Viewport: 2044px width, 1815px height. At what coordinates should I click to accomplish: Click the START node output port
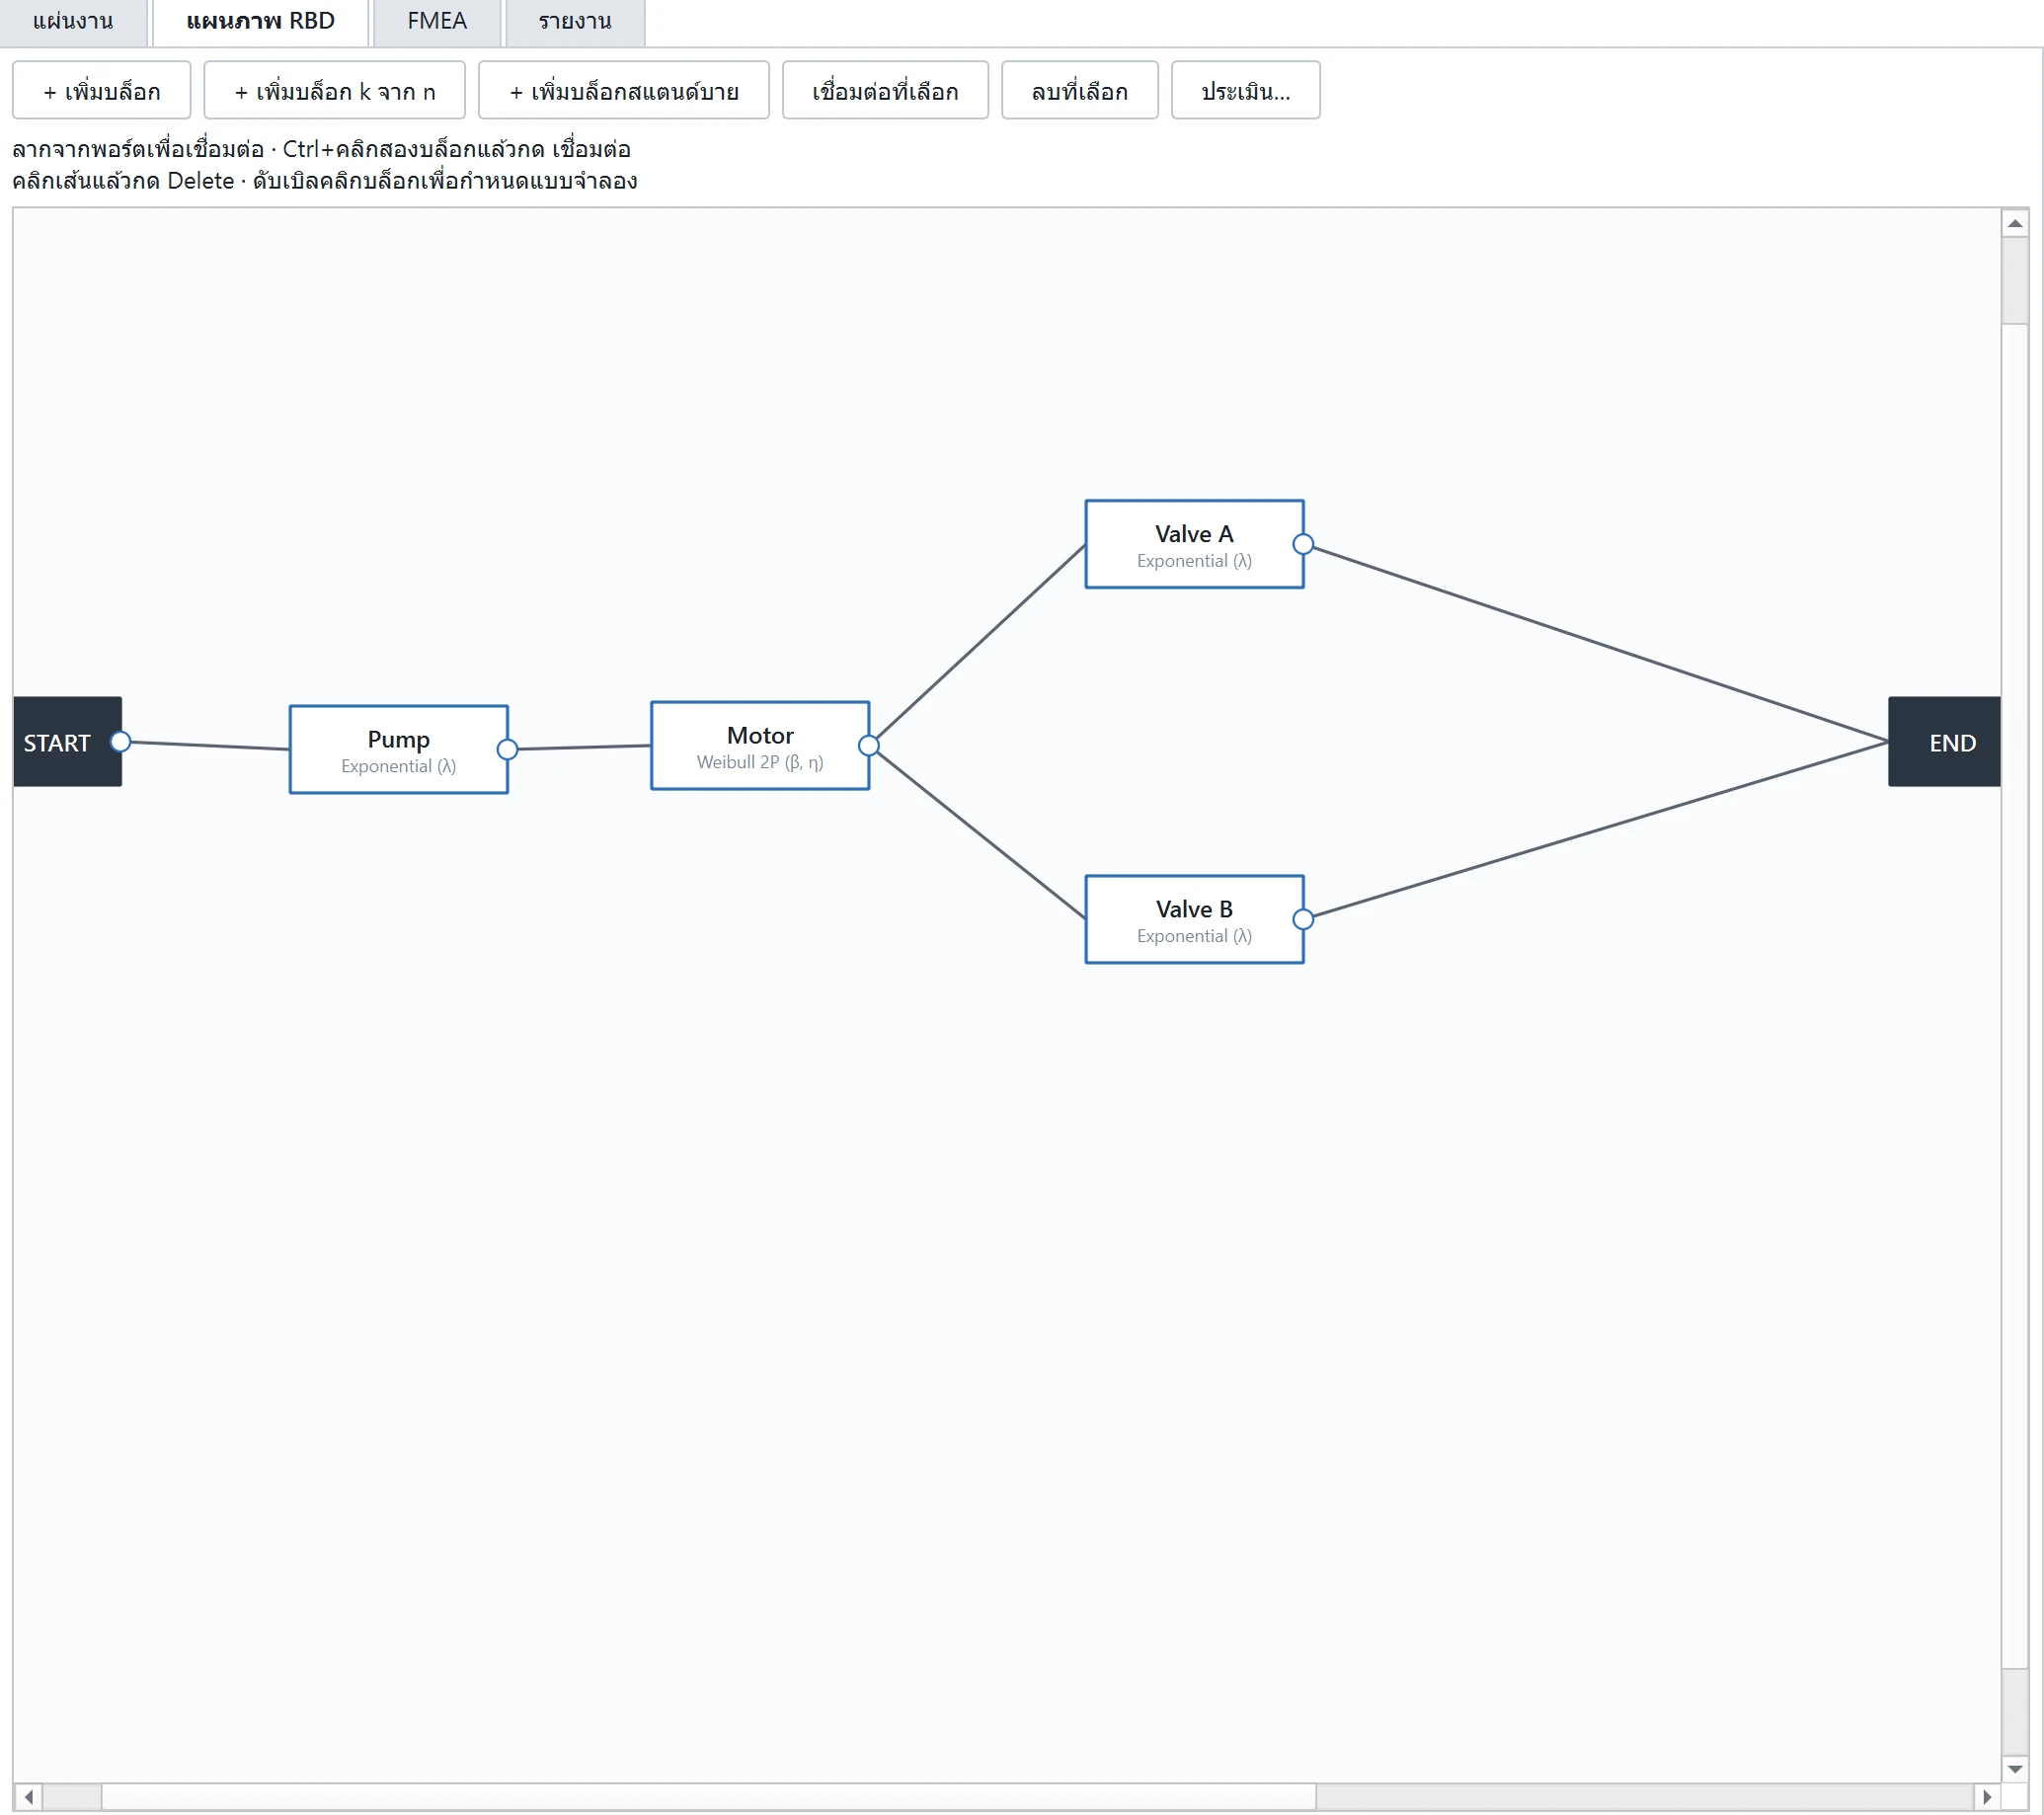pos(121,742)
